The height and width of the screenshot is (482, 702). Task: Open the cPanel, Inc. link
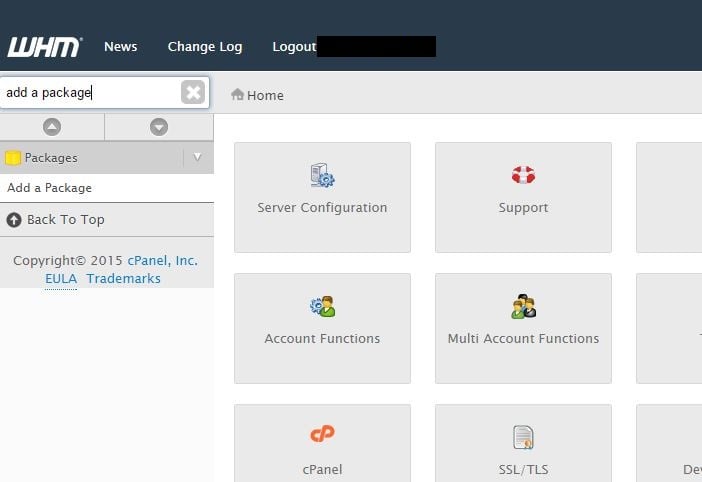click(x=163, y=260)
